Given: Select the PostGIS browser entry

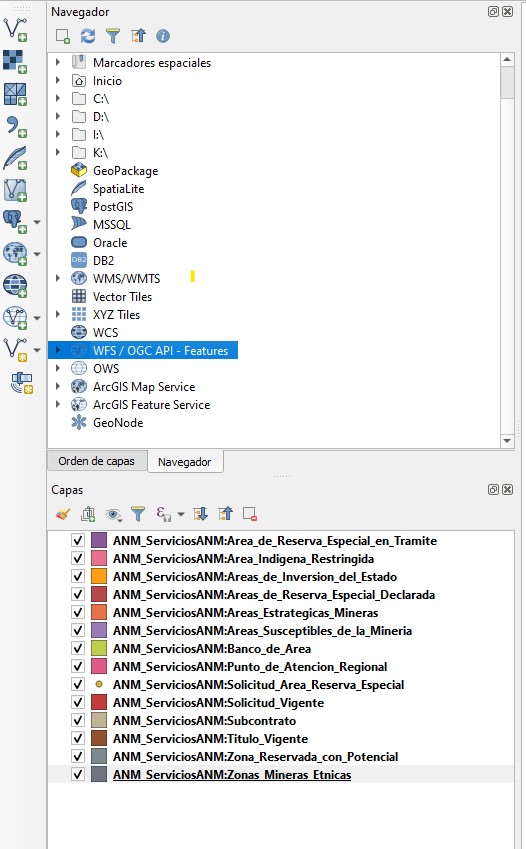Looking at the screenshot, I should pyautogui.click(x=113, y=206).
